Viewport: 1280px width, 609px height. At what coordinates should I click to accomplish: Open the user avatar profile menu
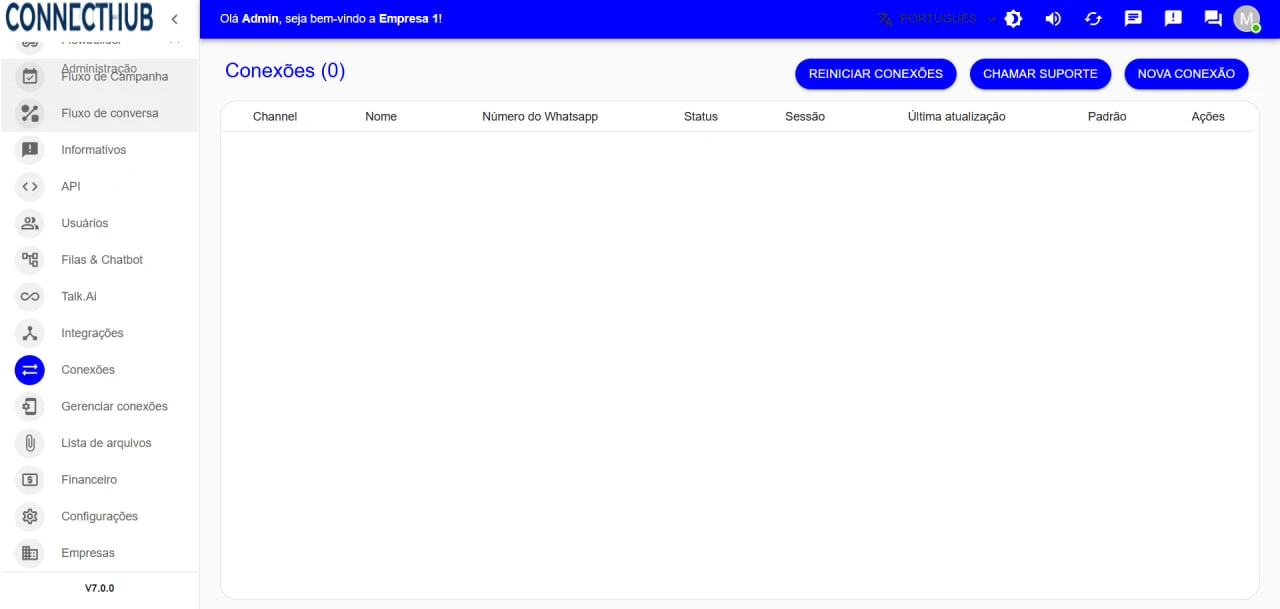(x=1246, y=19)
